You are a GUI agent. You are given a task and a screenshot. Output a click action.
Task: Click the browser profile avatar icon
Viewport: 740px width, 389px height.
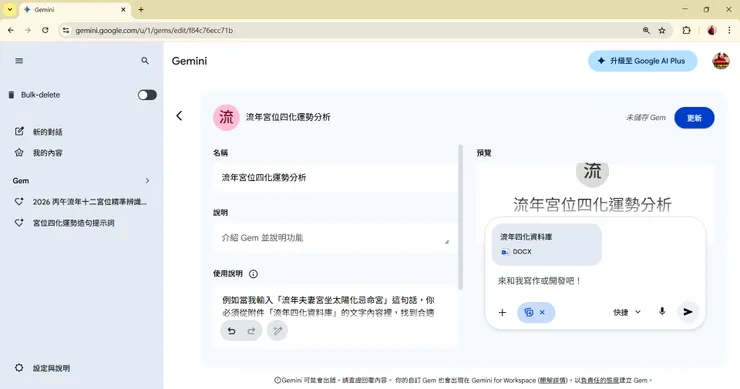tap(712, 30)
